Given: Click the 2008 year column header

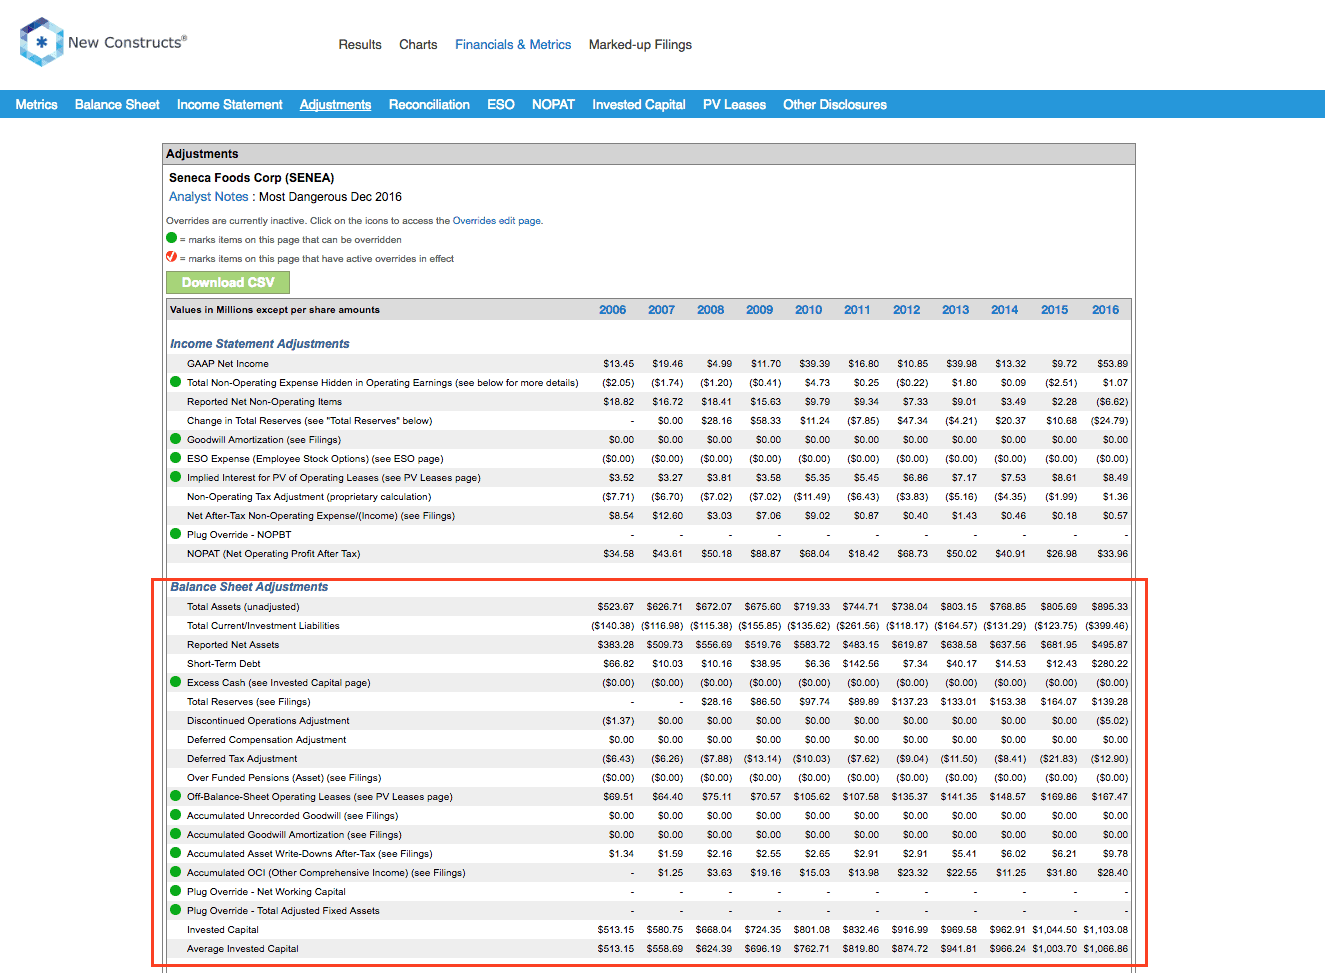Looking at the screenshot, I should pos(711,310).
